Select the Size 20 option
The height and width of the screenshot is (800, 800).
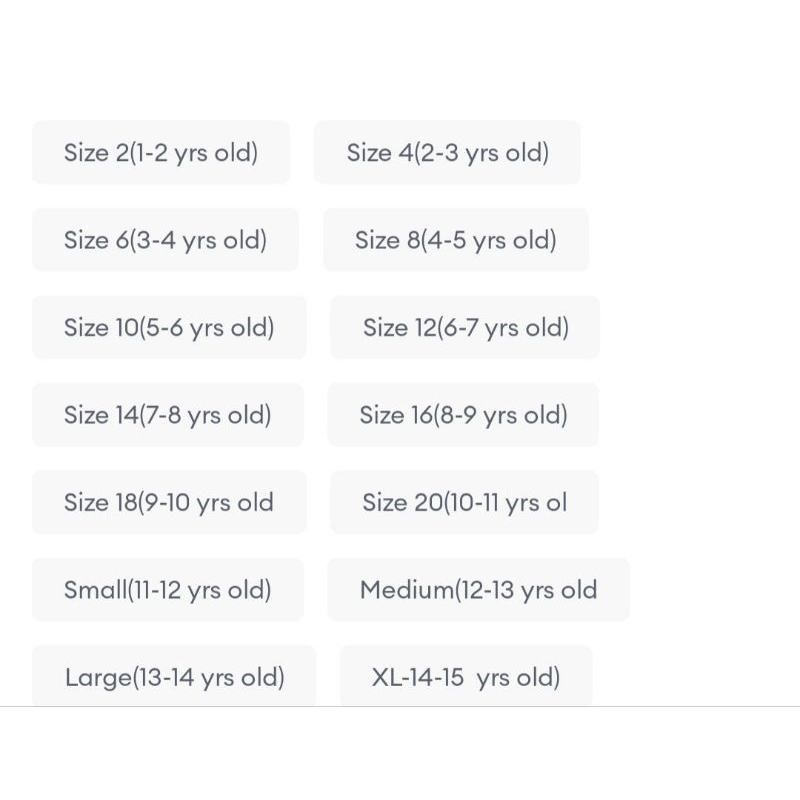click(x=464, y=502)
